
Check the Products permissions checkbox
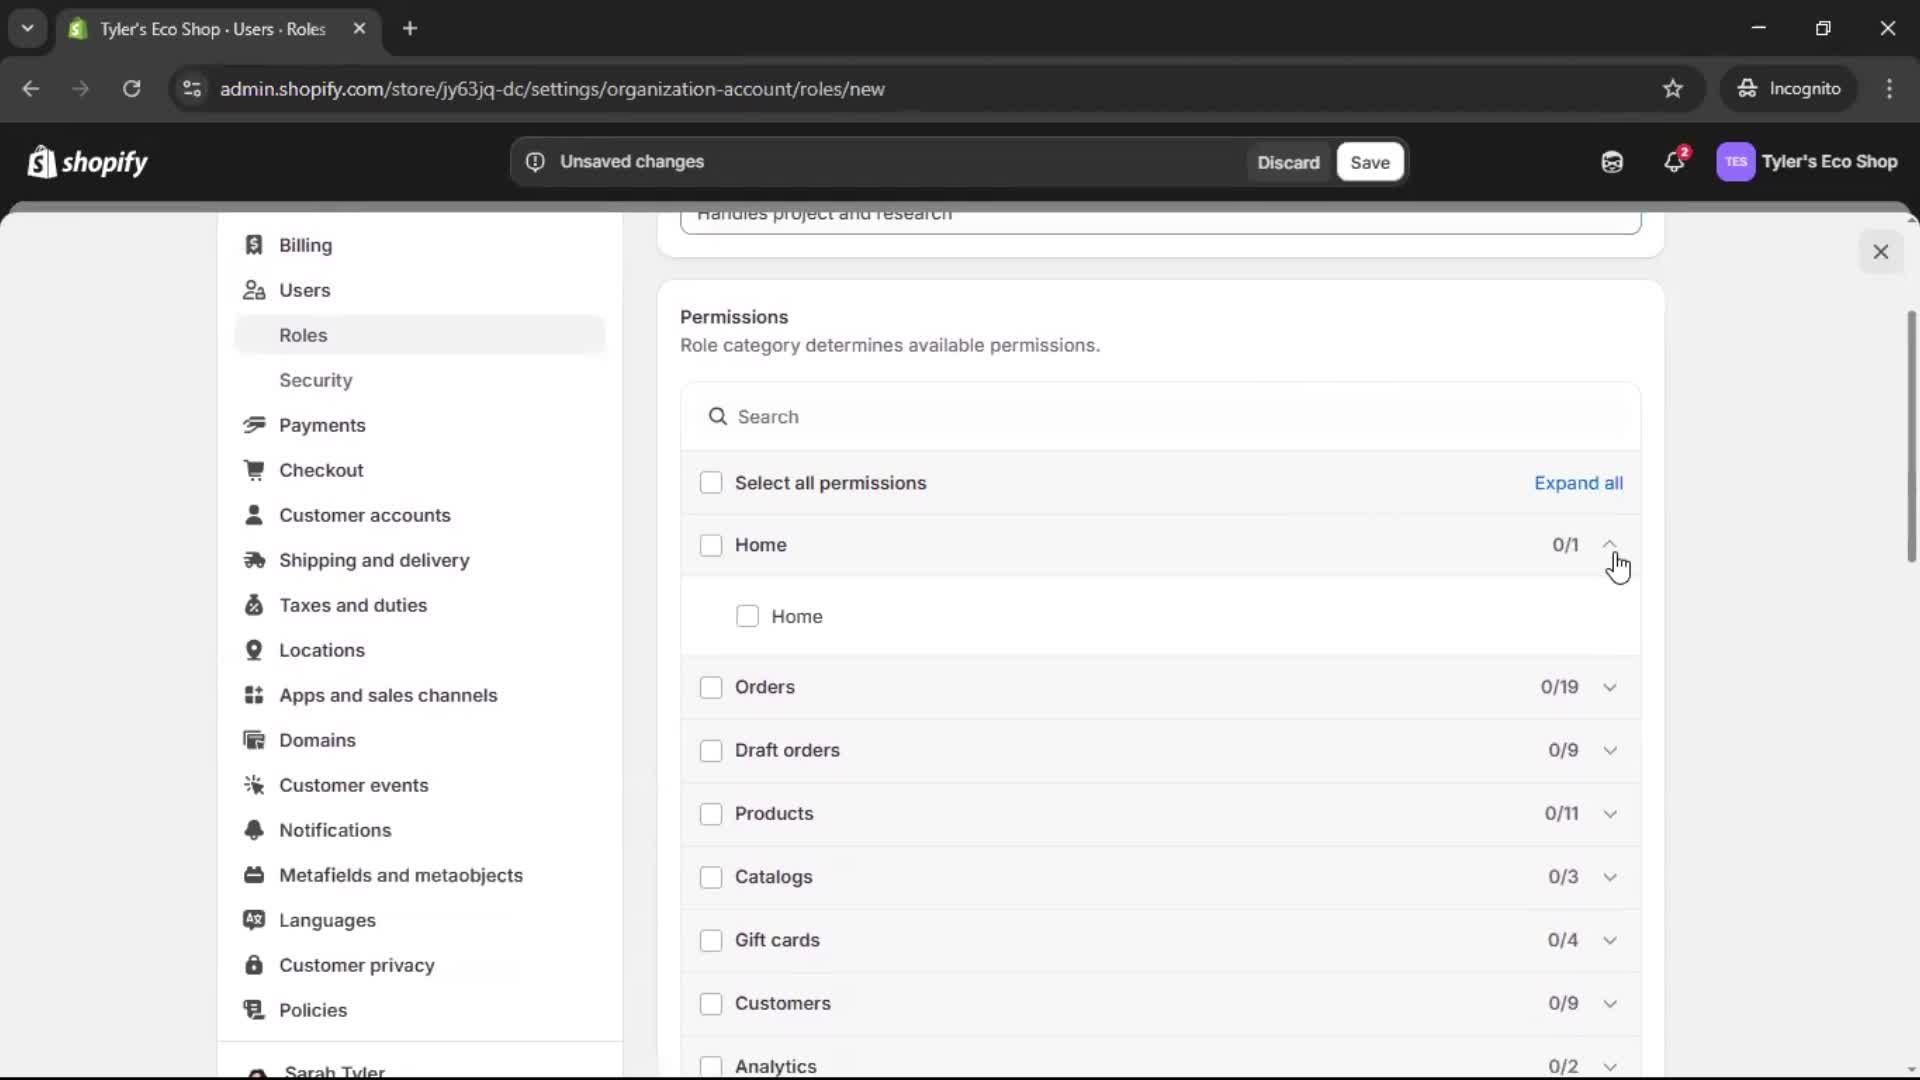(711, 814)
